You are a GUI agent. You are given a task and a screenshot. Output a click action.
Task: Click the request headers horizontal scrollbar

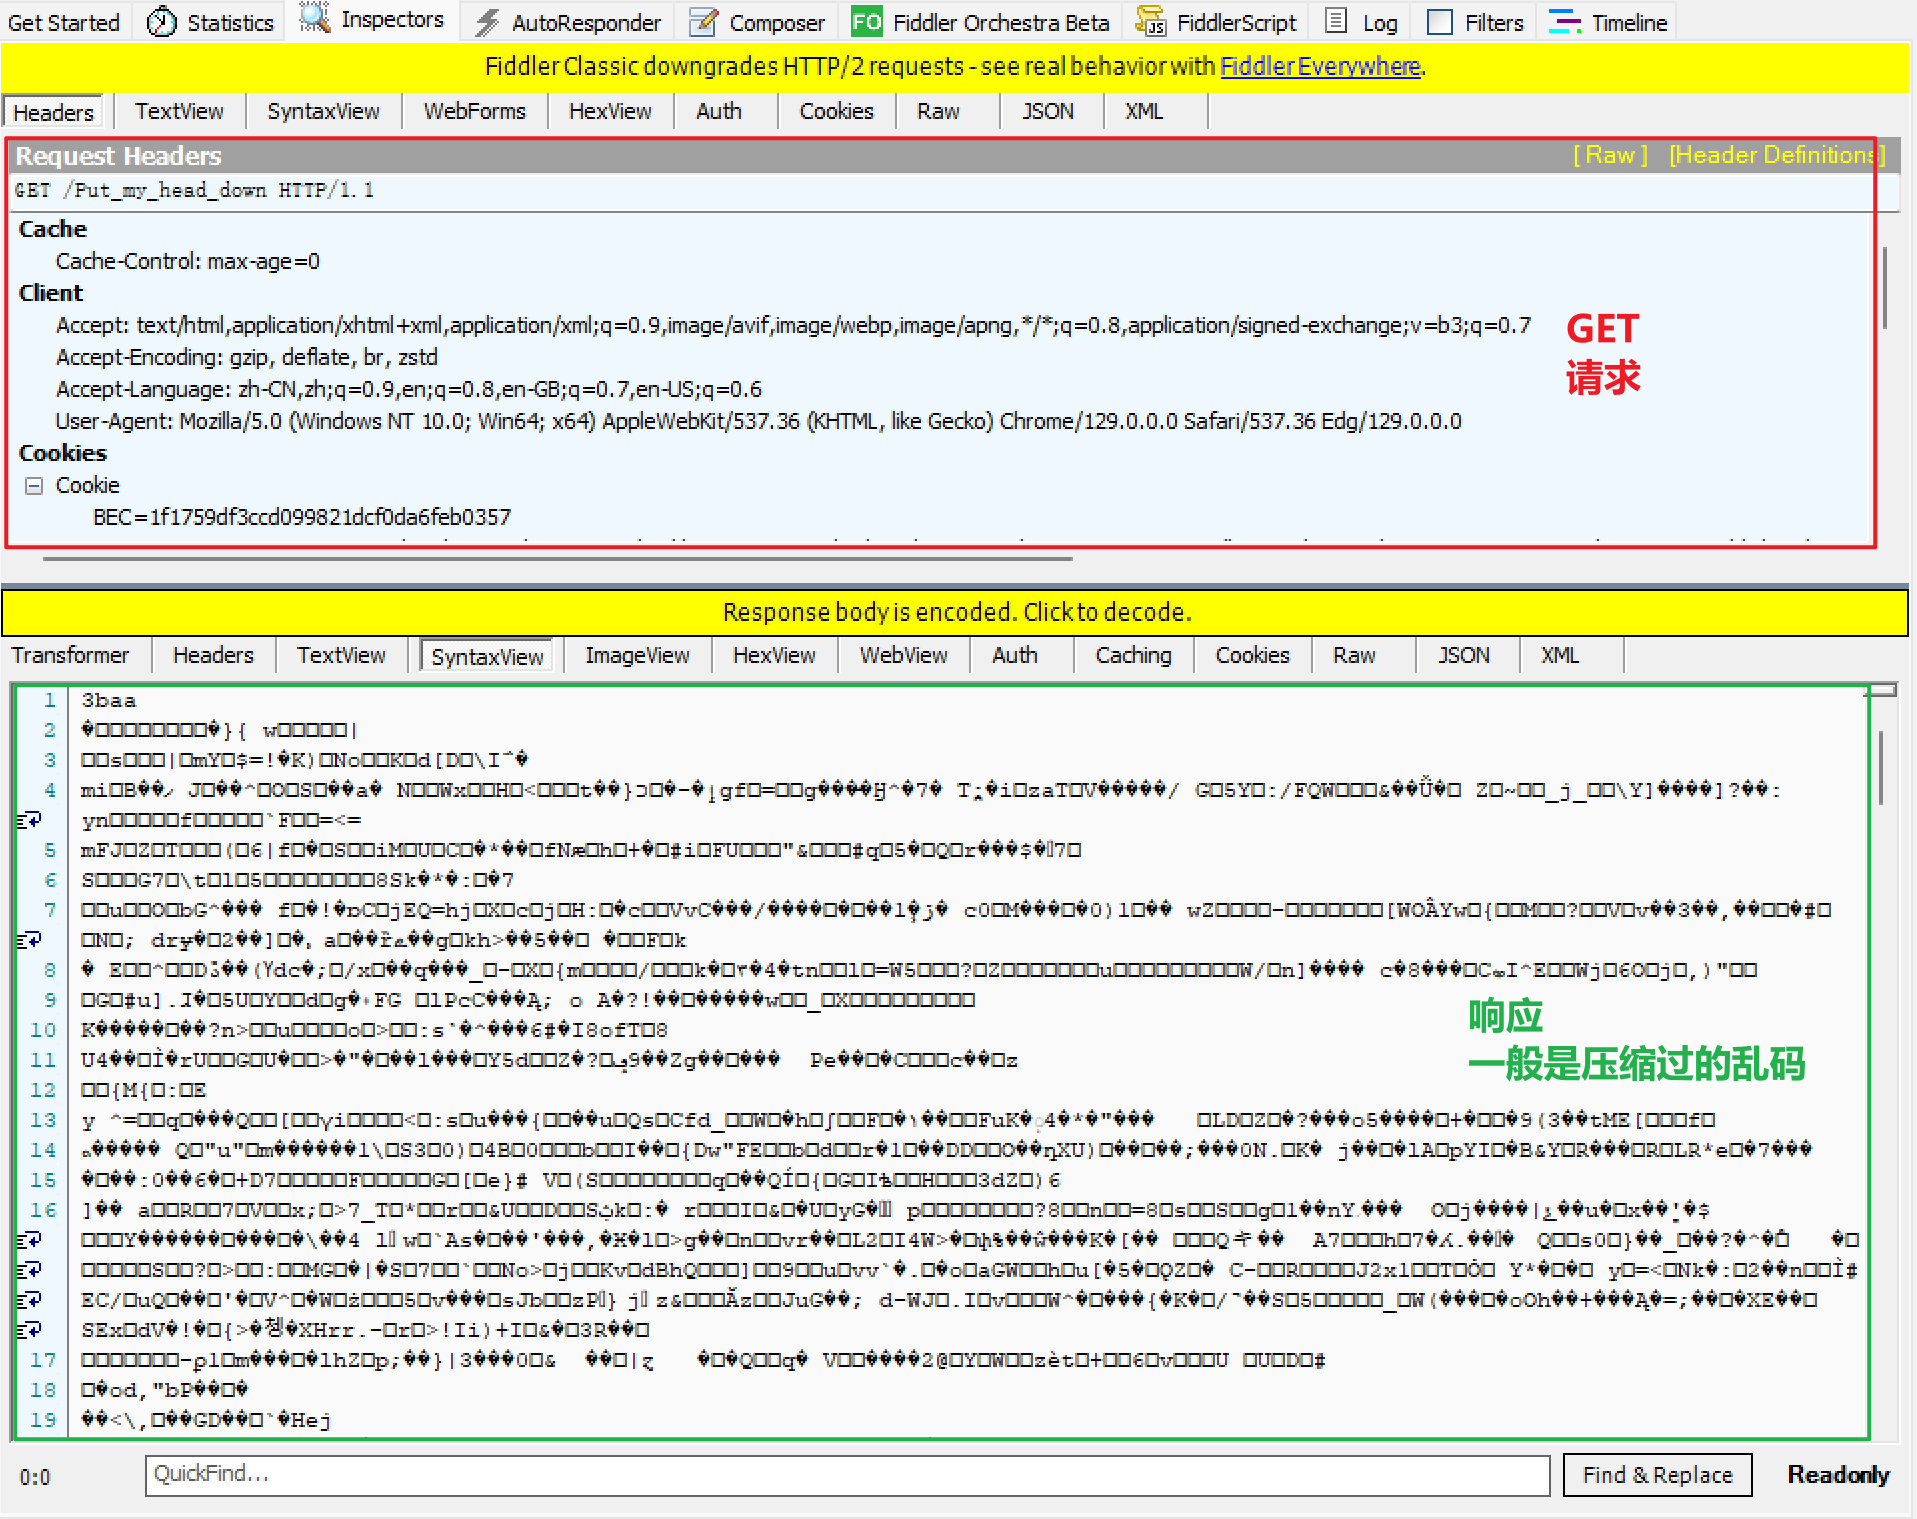point(558,559)
